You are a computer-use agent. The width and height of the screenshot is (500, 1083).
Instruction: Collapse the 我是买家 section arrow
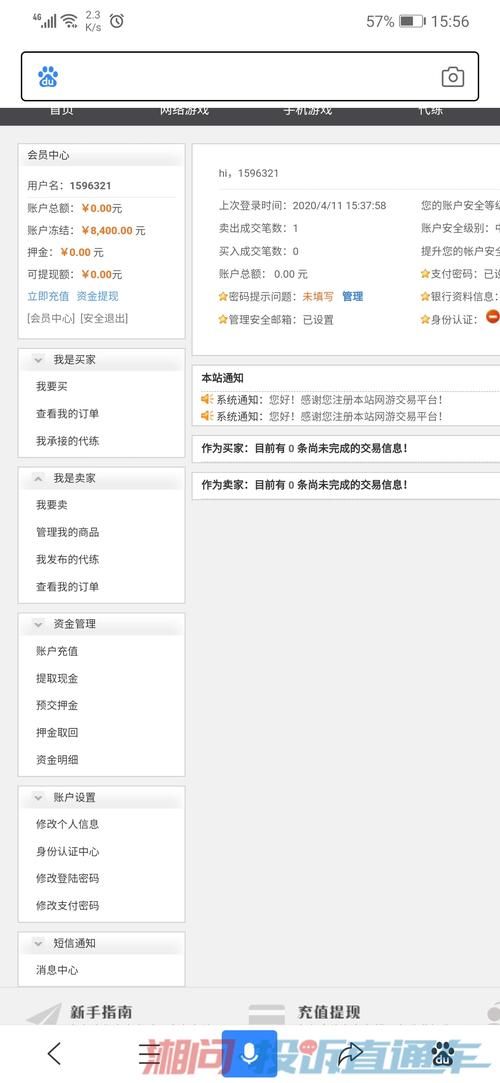pos(39,361)
